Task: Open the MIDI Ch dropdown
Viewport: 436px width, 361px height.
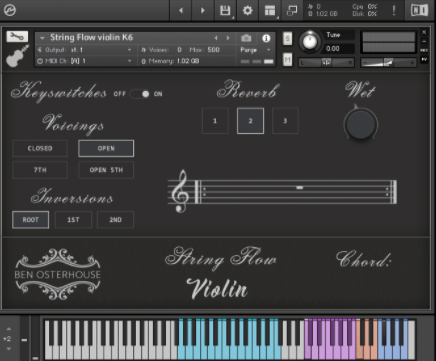Action: click(85, 61)
